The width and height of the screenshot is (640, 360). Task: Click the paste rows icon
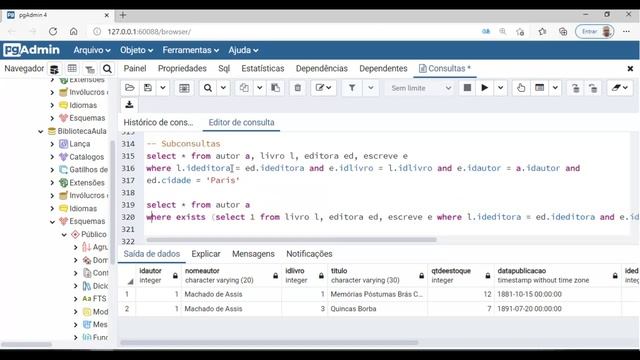tap(276, 88)
